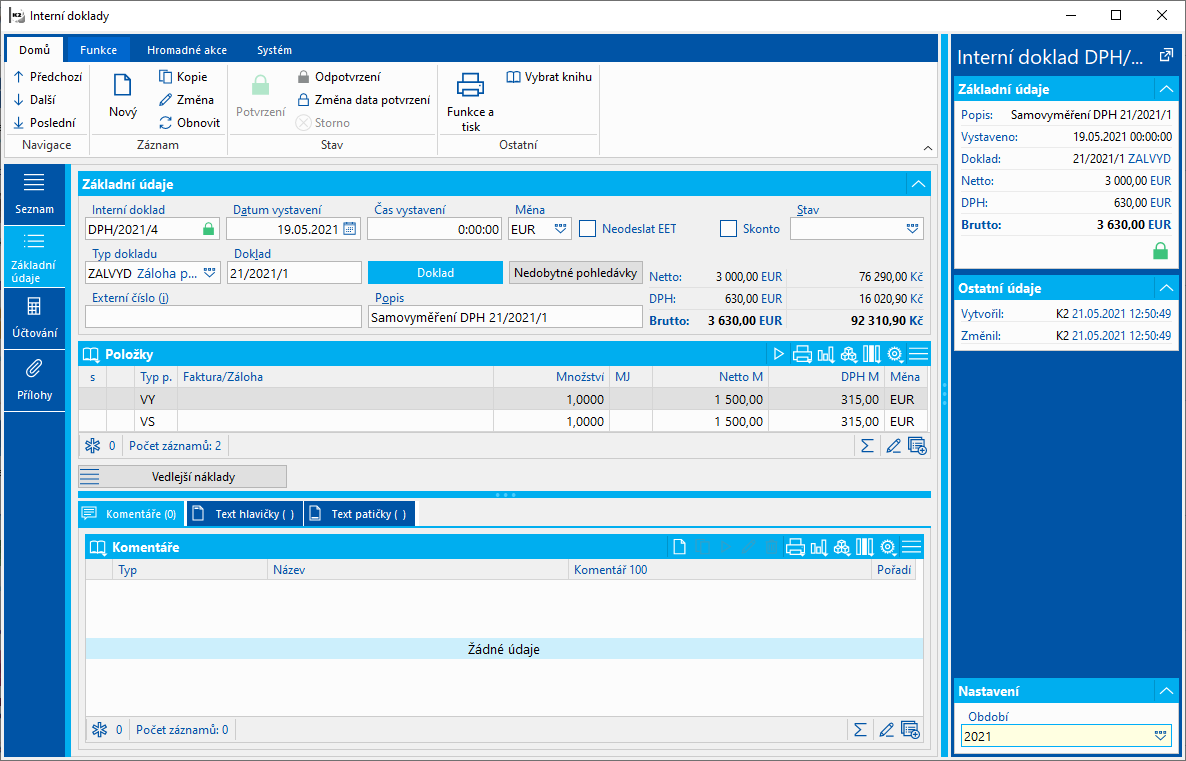Click the Nový new record icon
This screenshot has height=761, width=1186.
click(123, 85)
